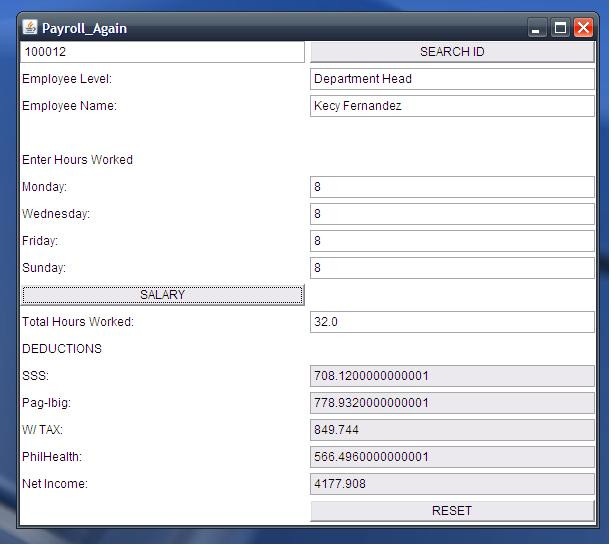Click the 'SSS:' label
Screen dimensions: 611x546
pos(35,376)
